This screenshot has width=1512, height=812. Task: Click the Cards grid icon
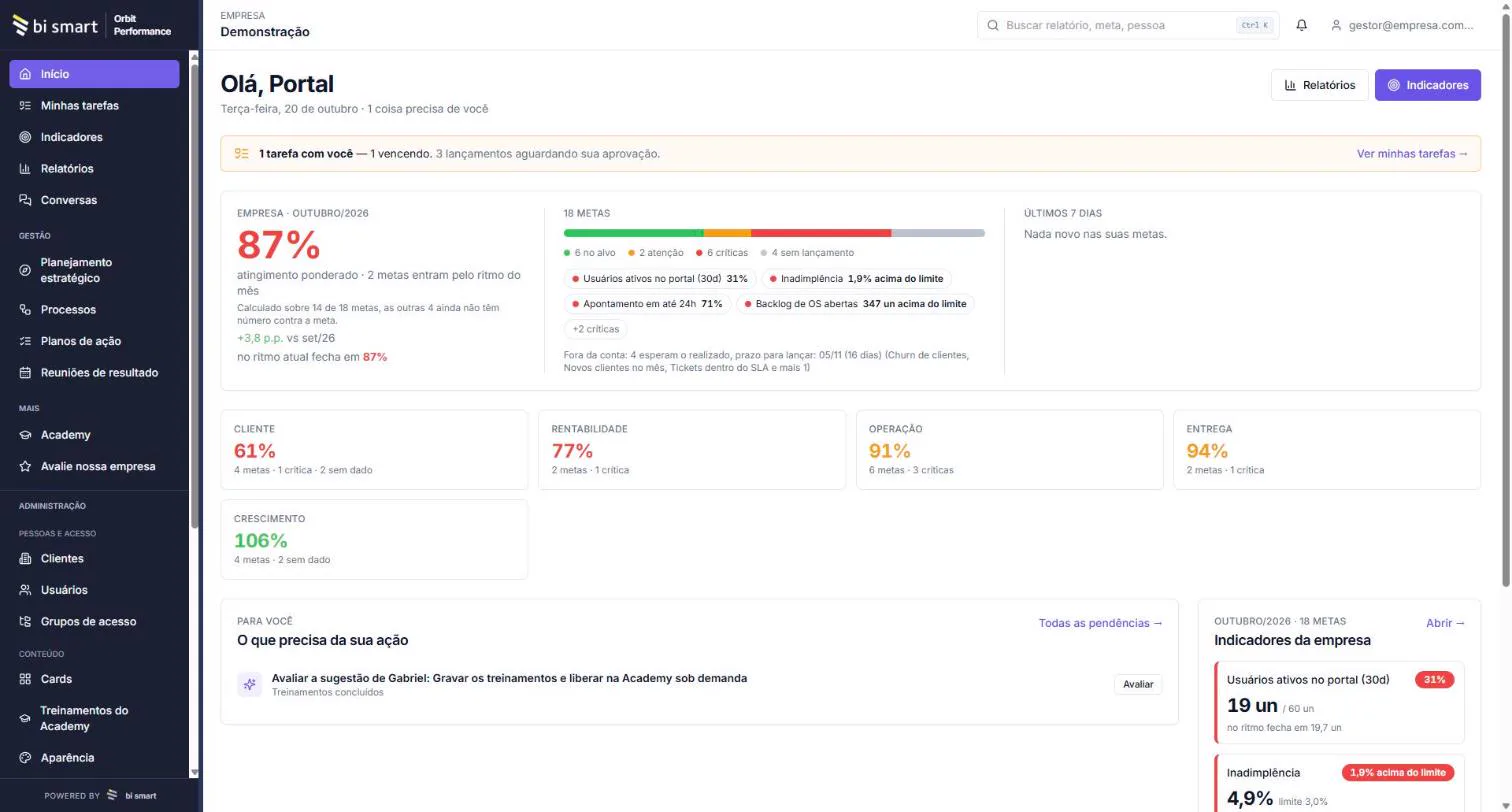(26, 679)
